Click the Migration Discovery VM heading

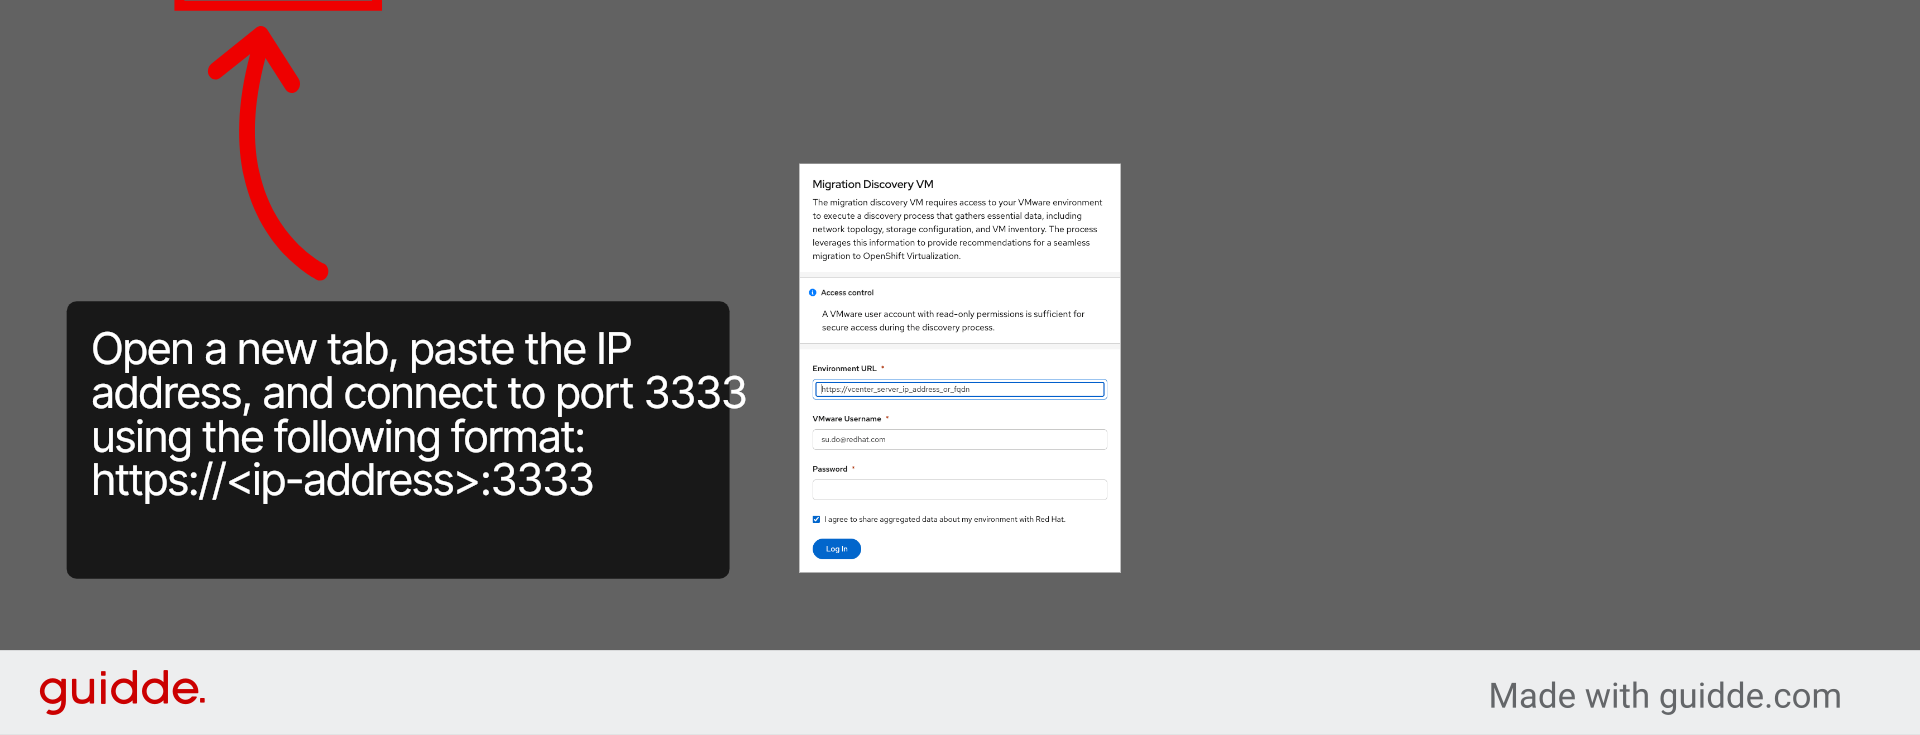873,184
